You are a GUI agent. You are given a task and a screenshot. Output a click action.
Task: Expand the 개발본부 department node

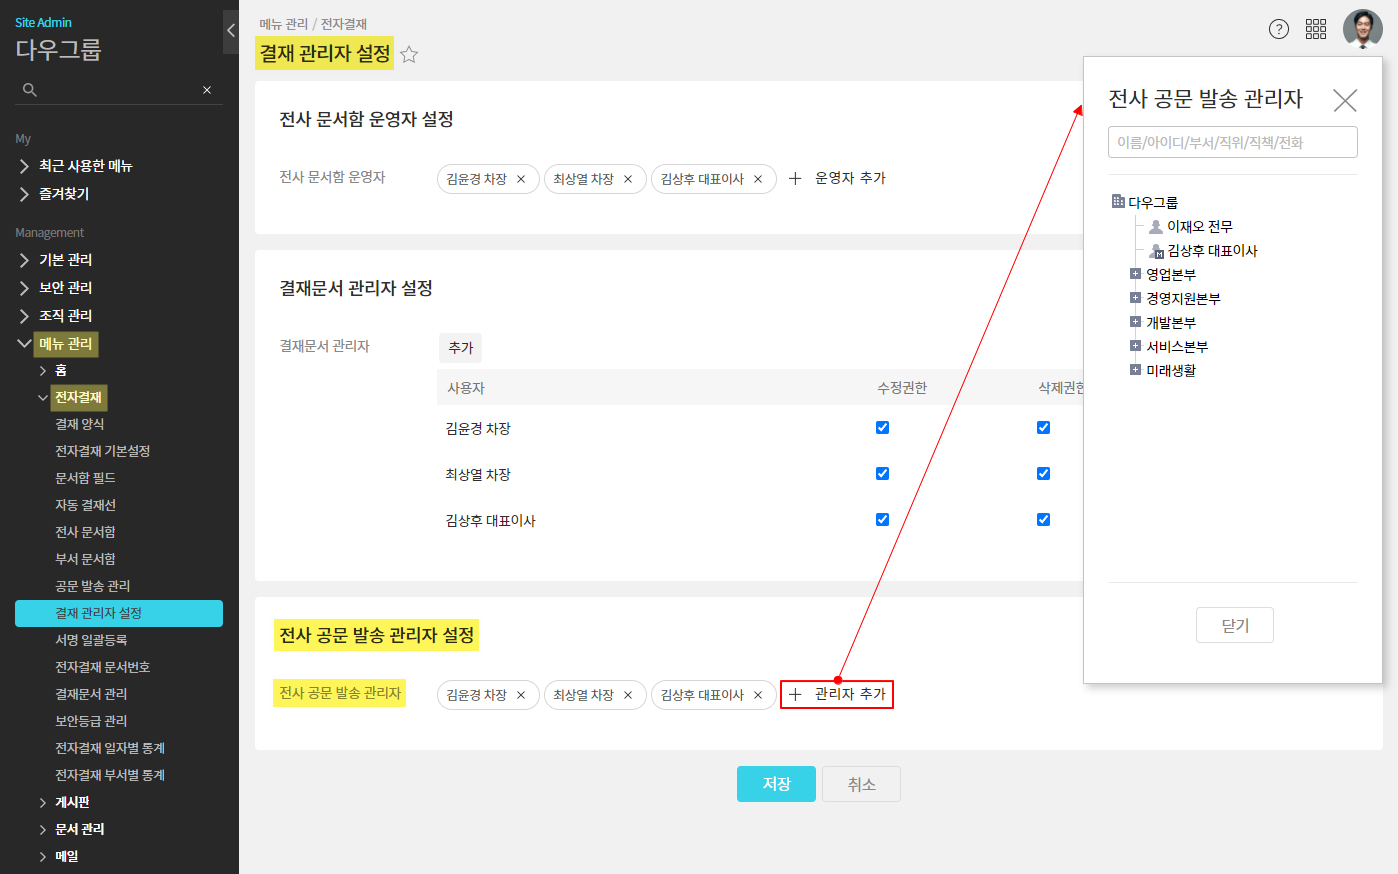click(1135, 322)
